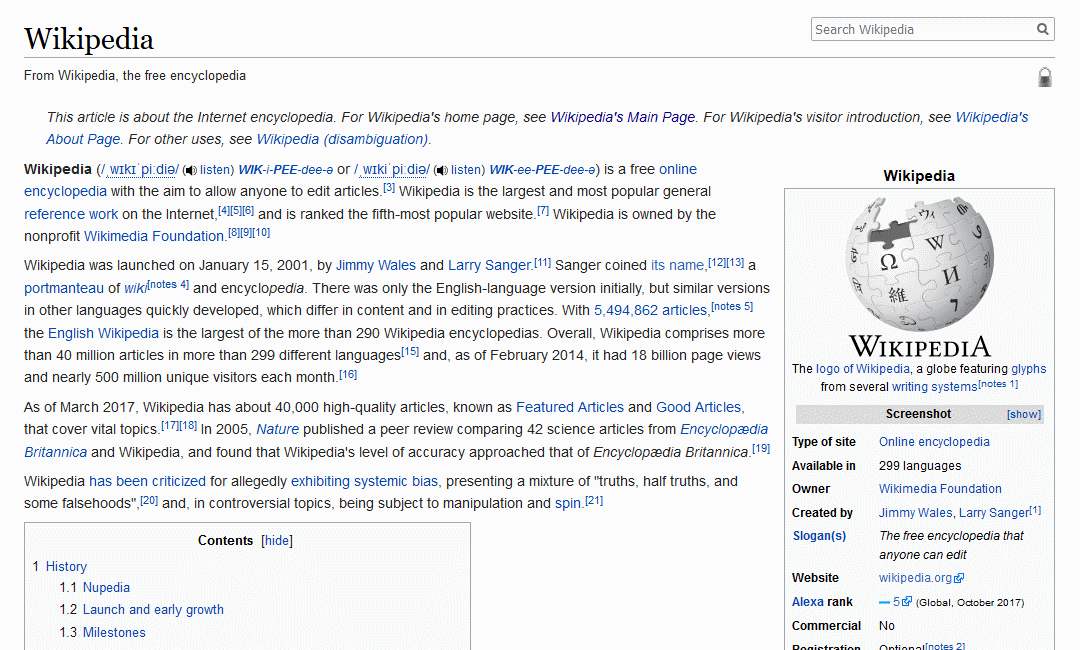1080x650 pixels.
Task: Click the 'its name' link
Action: pyautogui.click(x=678, y=265)
